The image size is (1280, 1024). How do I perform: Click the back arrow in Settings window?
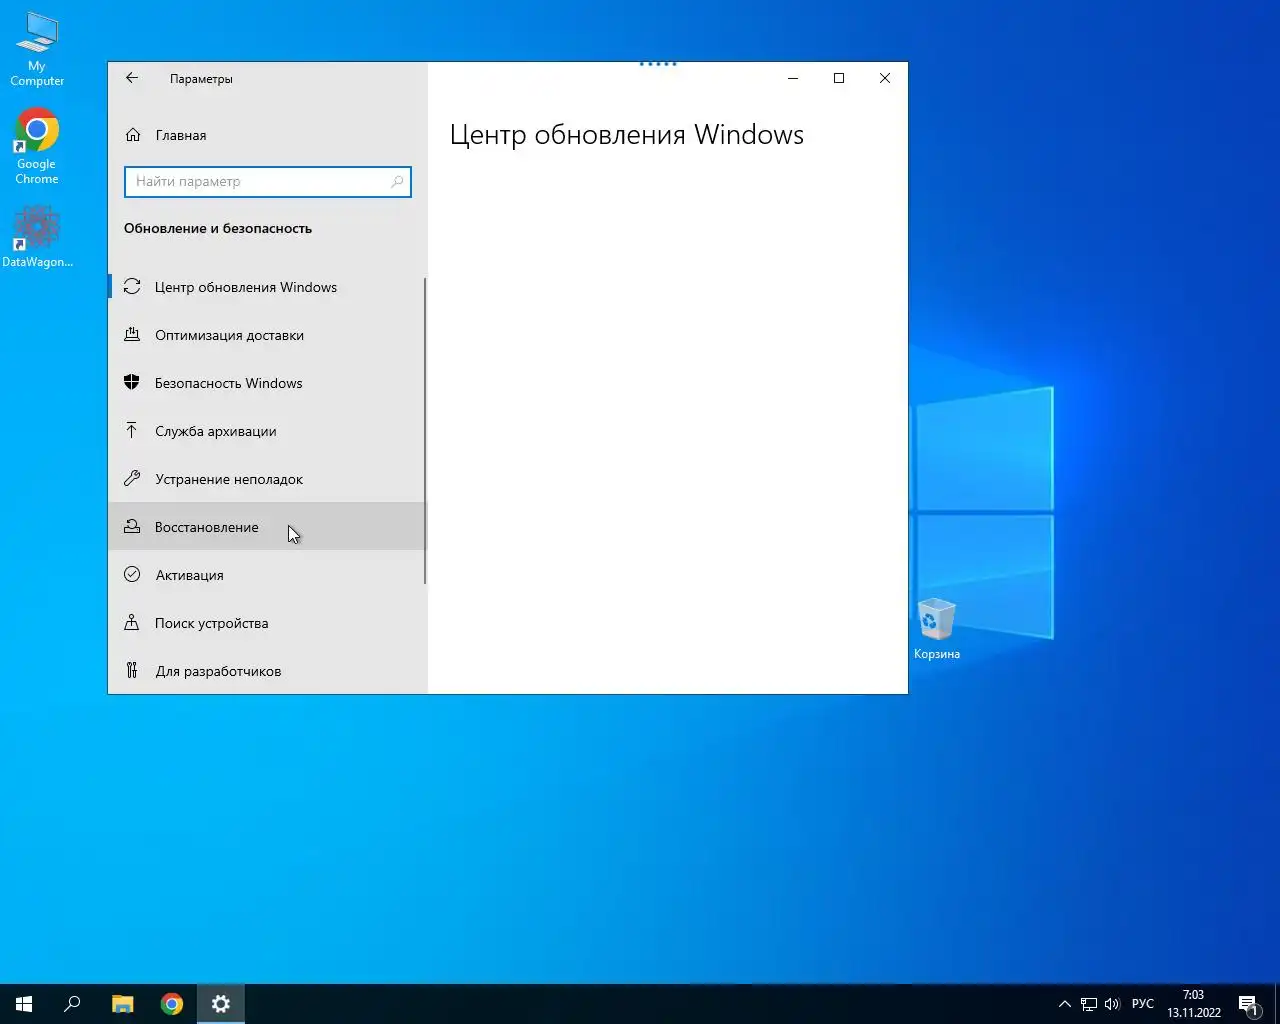tap(132, 78)
